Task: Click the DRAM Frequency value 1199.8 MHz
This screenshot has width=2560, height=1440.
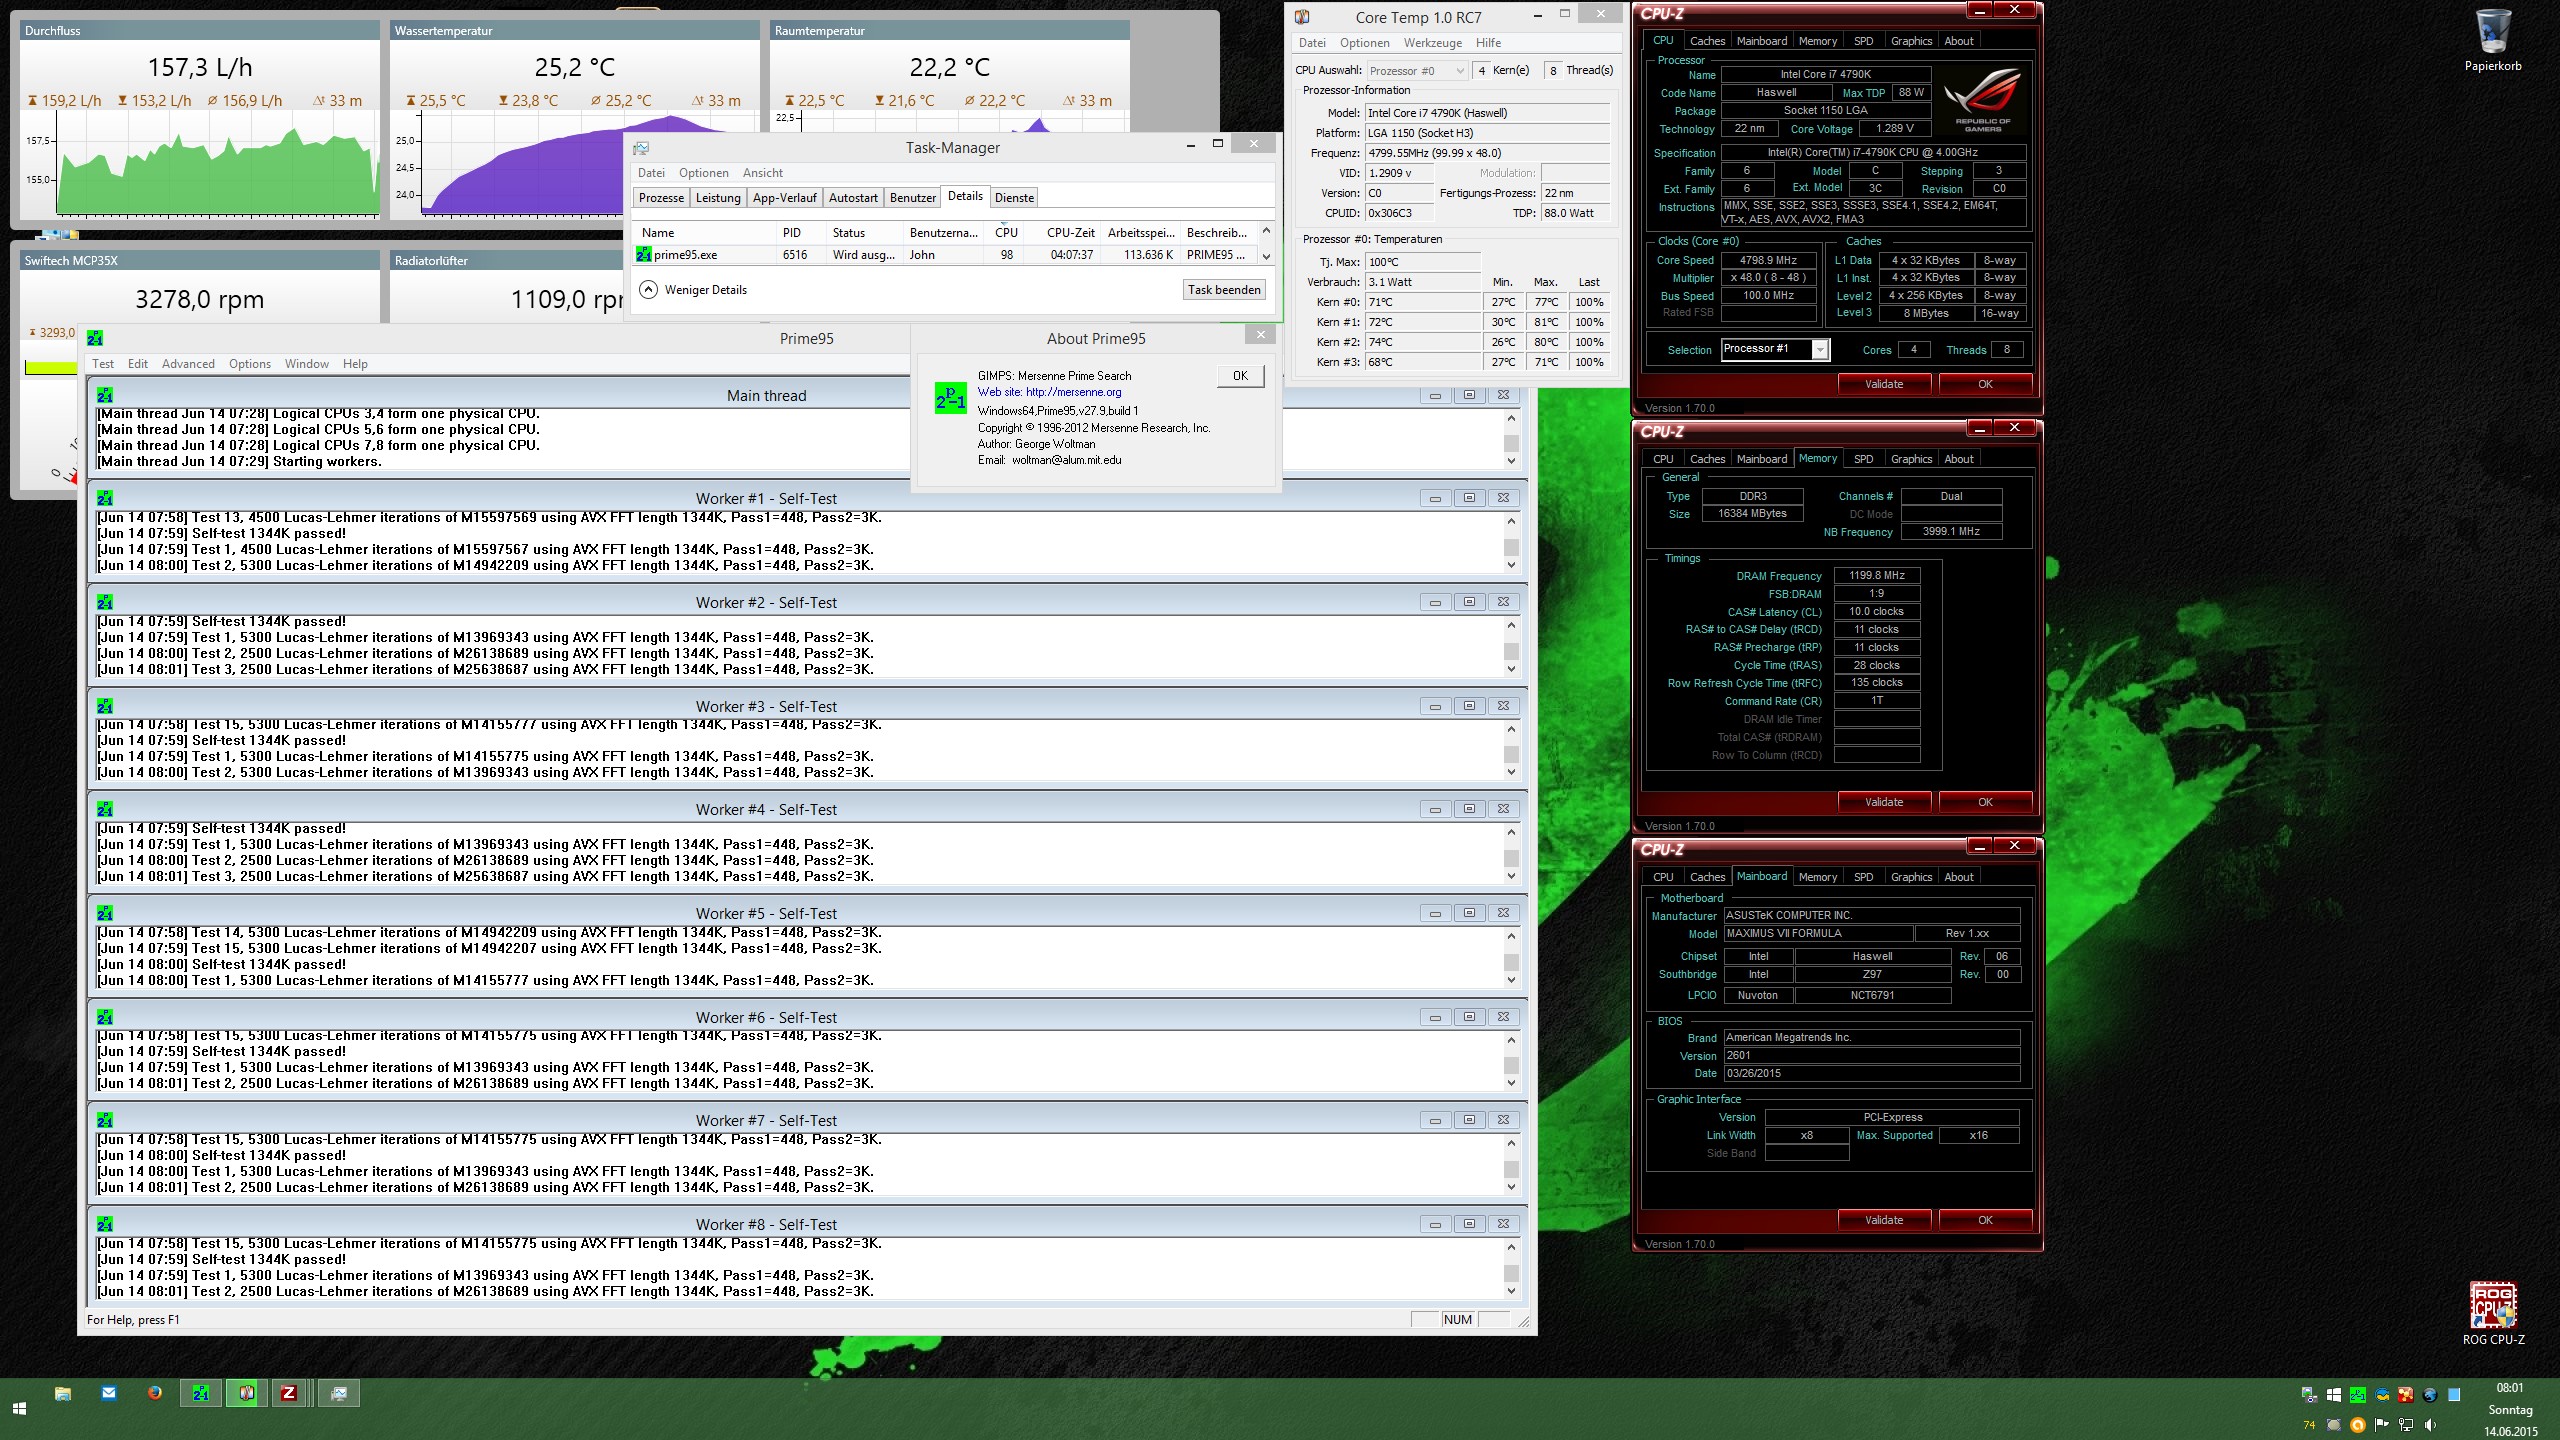Action: (1877, 576)
